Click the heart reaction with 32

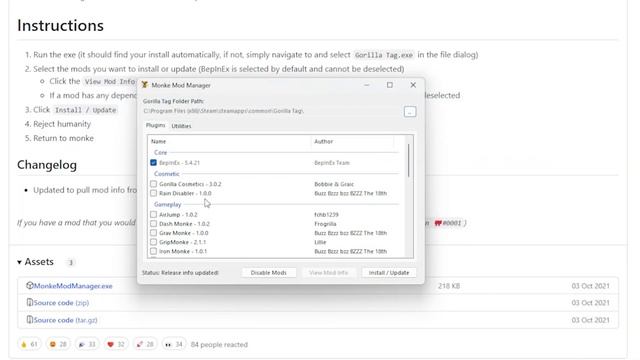point(116,344)
